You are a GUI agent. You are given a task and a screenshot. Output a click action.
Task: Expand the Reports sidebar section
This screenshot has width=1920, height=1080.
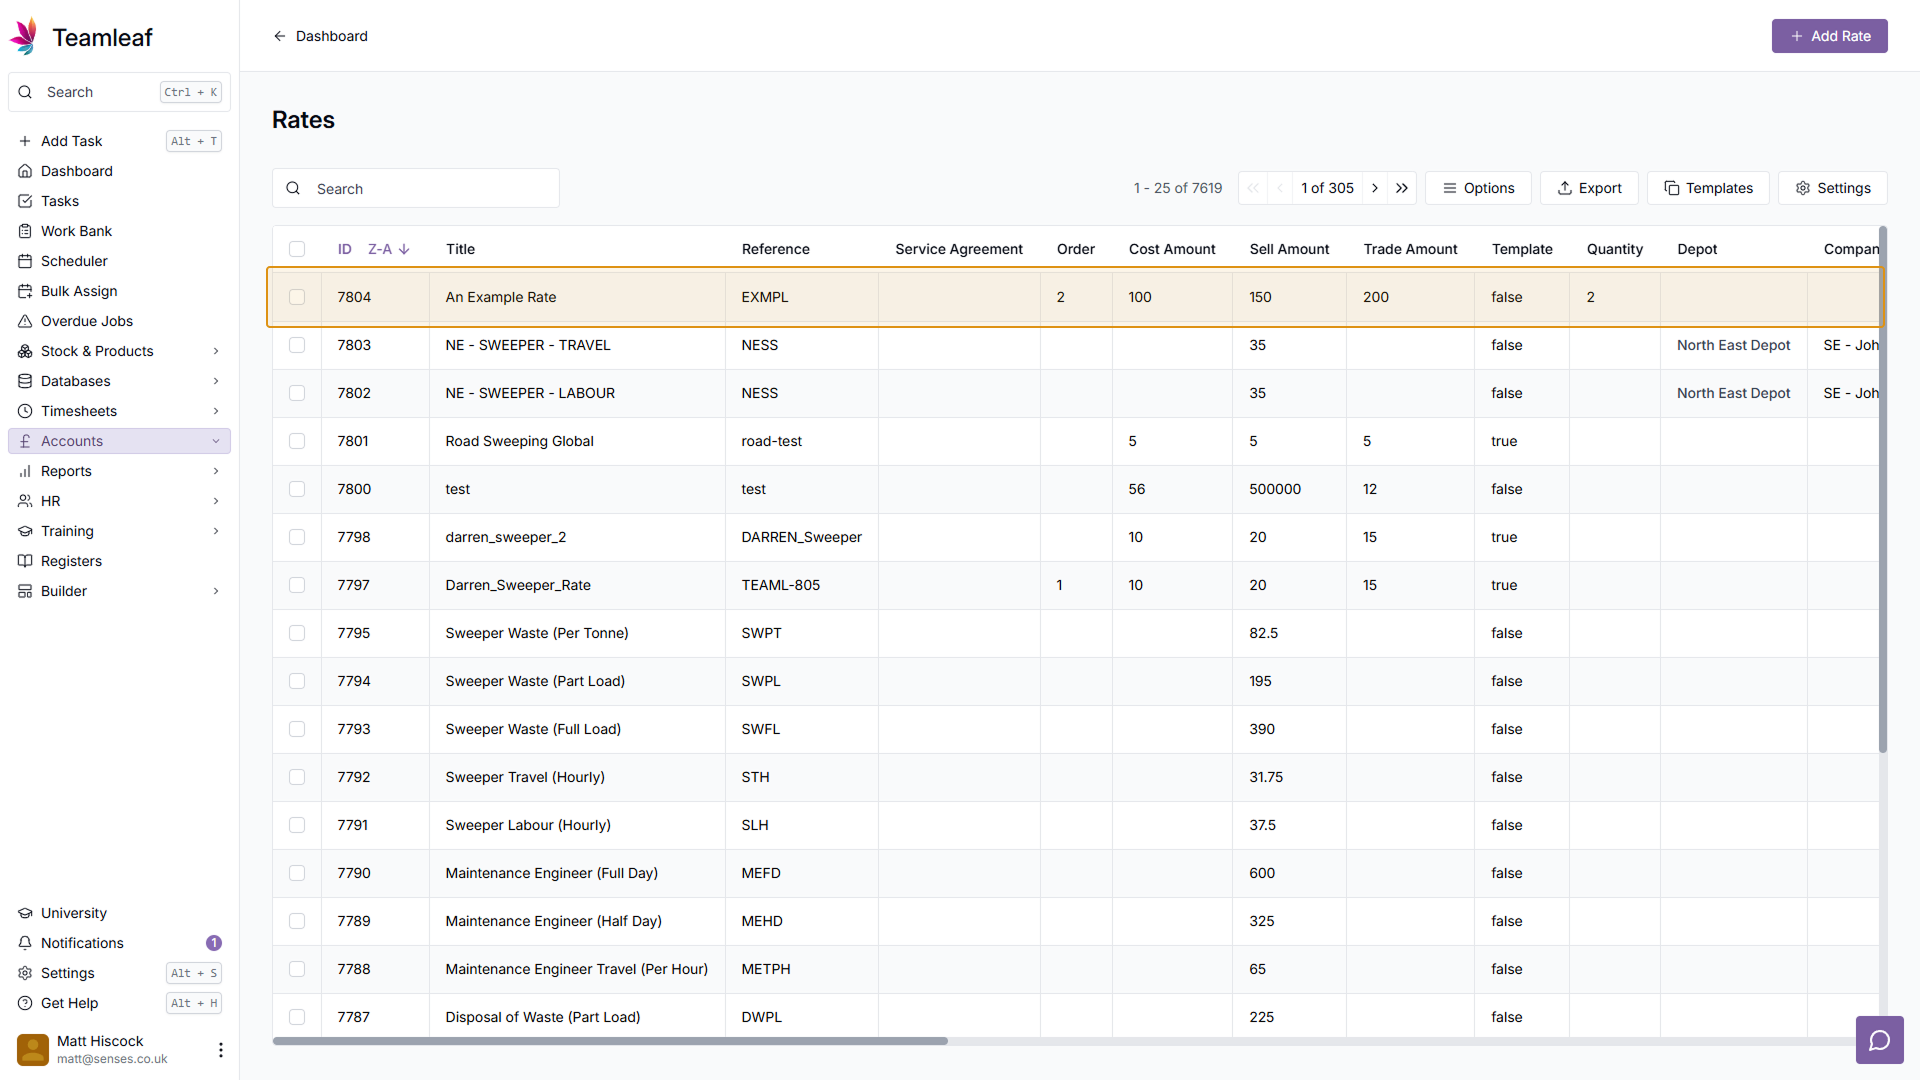tap(215, 471)
